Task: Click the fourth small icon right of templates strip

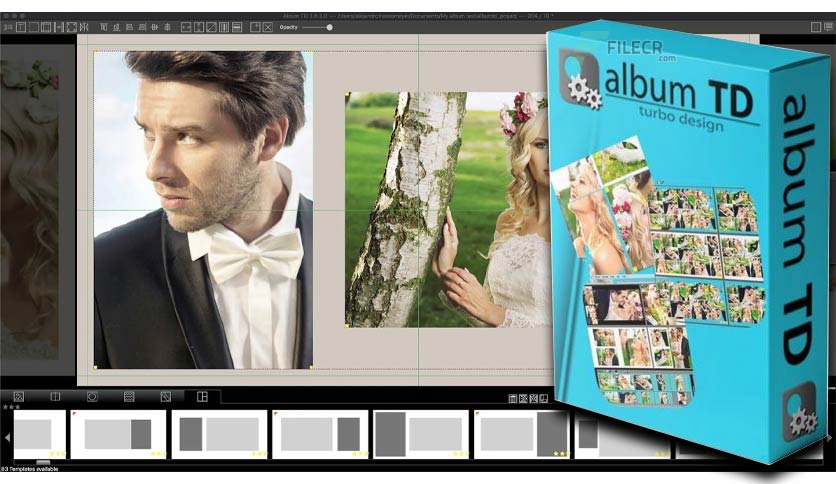Action: click(x=543, y=398)
